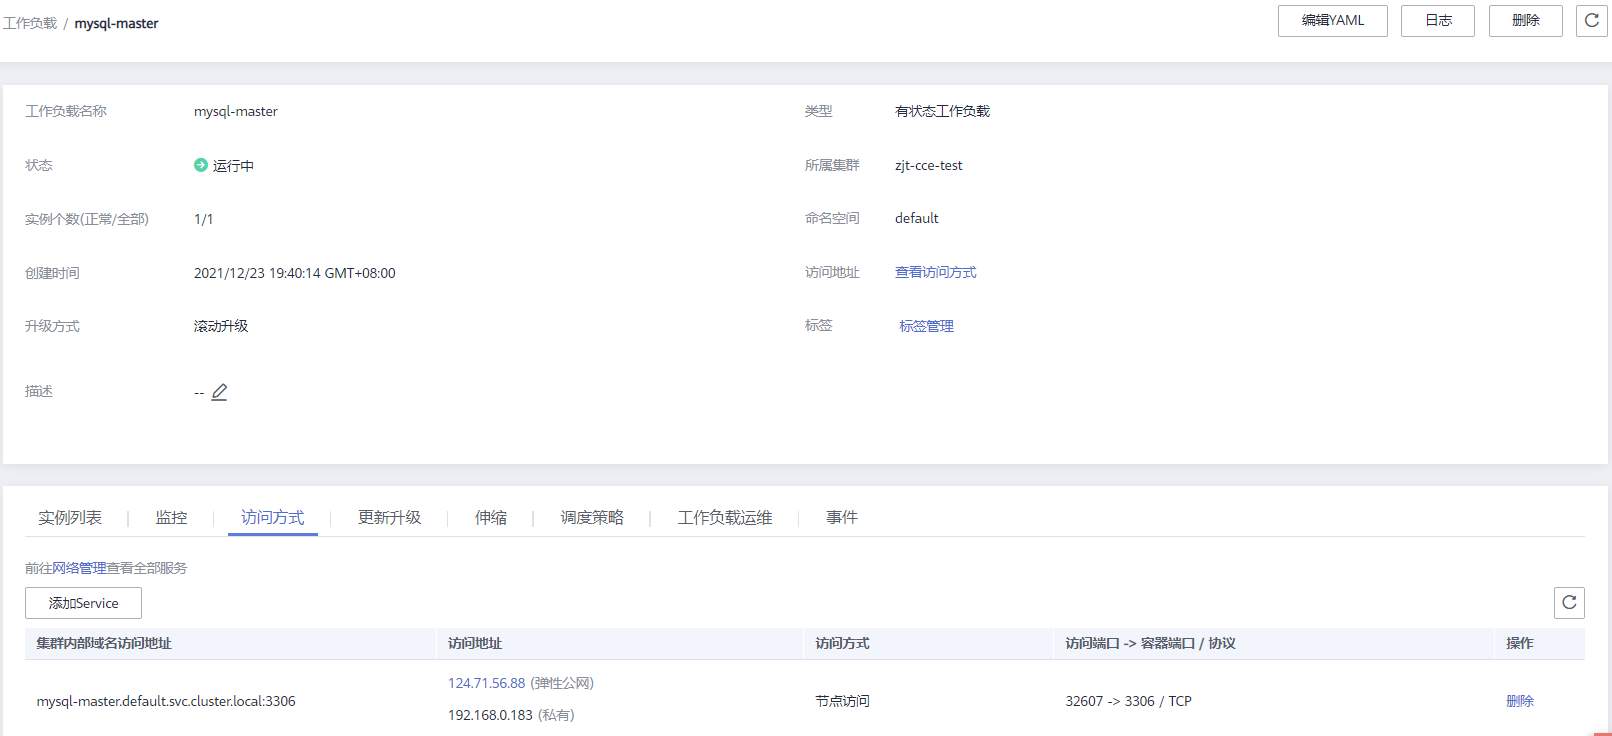Click the 查看访问方式 link
This screenshot has width=1612, height=736.
pyautogui.click(x=935, y=272)
